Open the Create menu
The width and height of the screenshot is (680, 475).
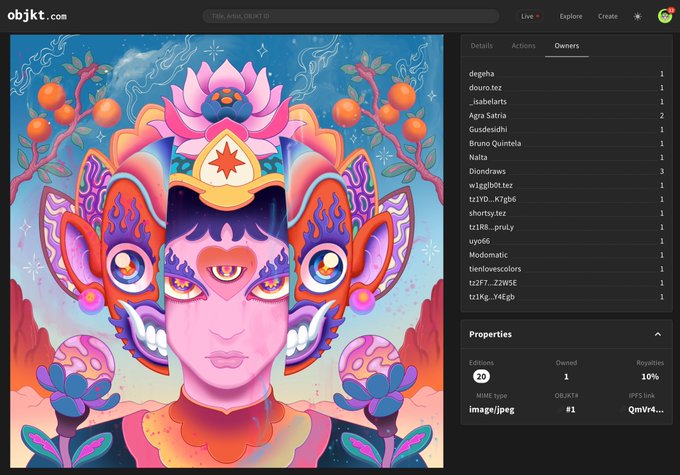tap(608, 16)
